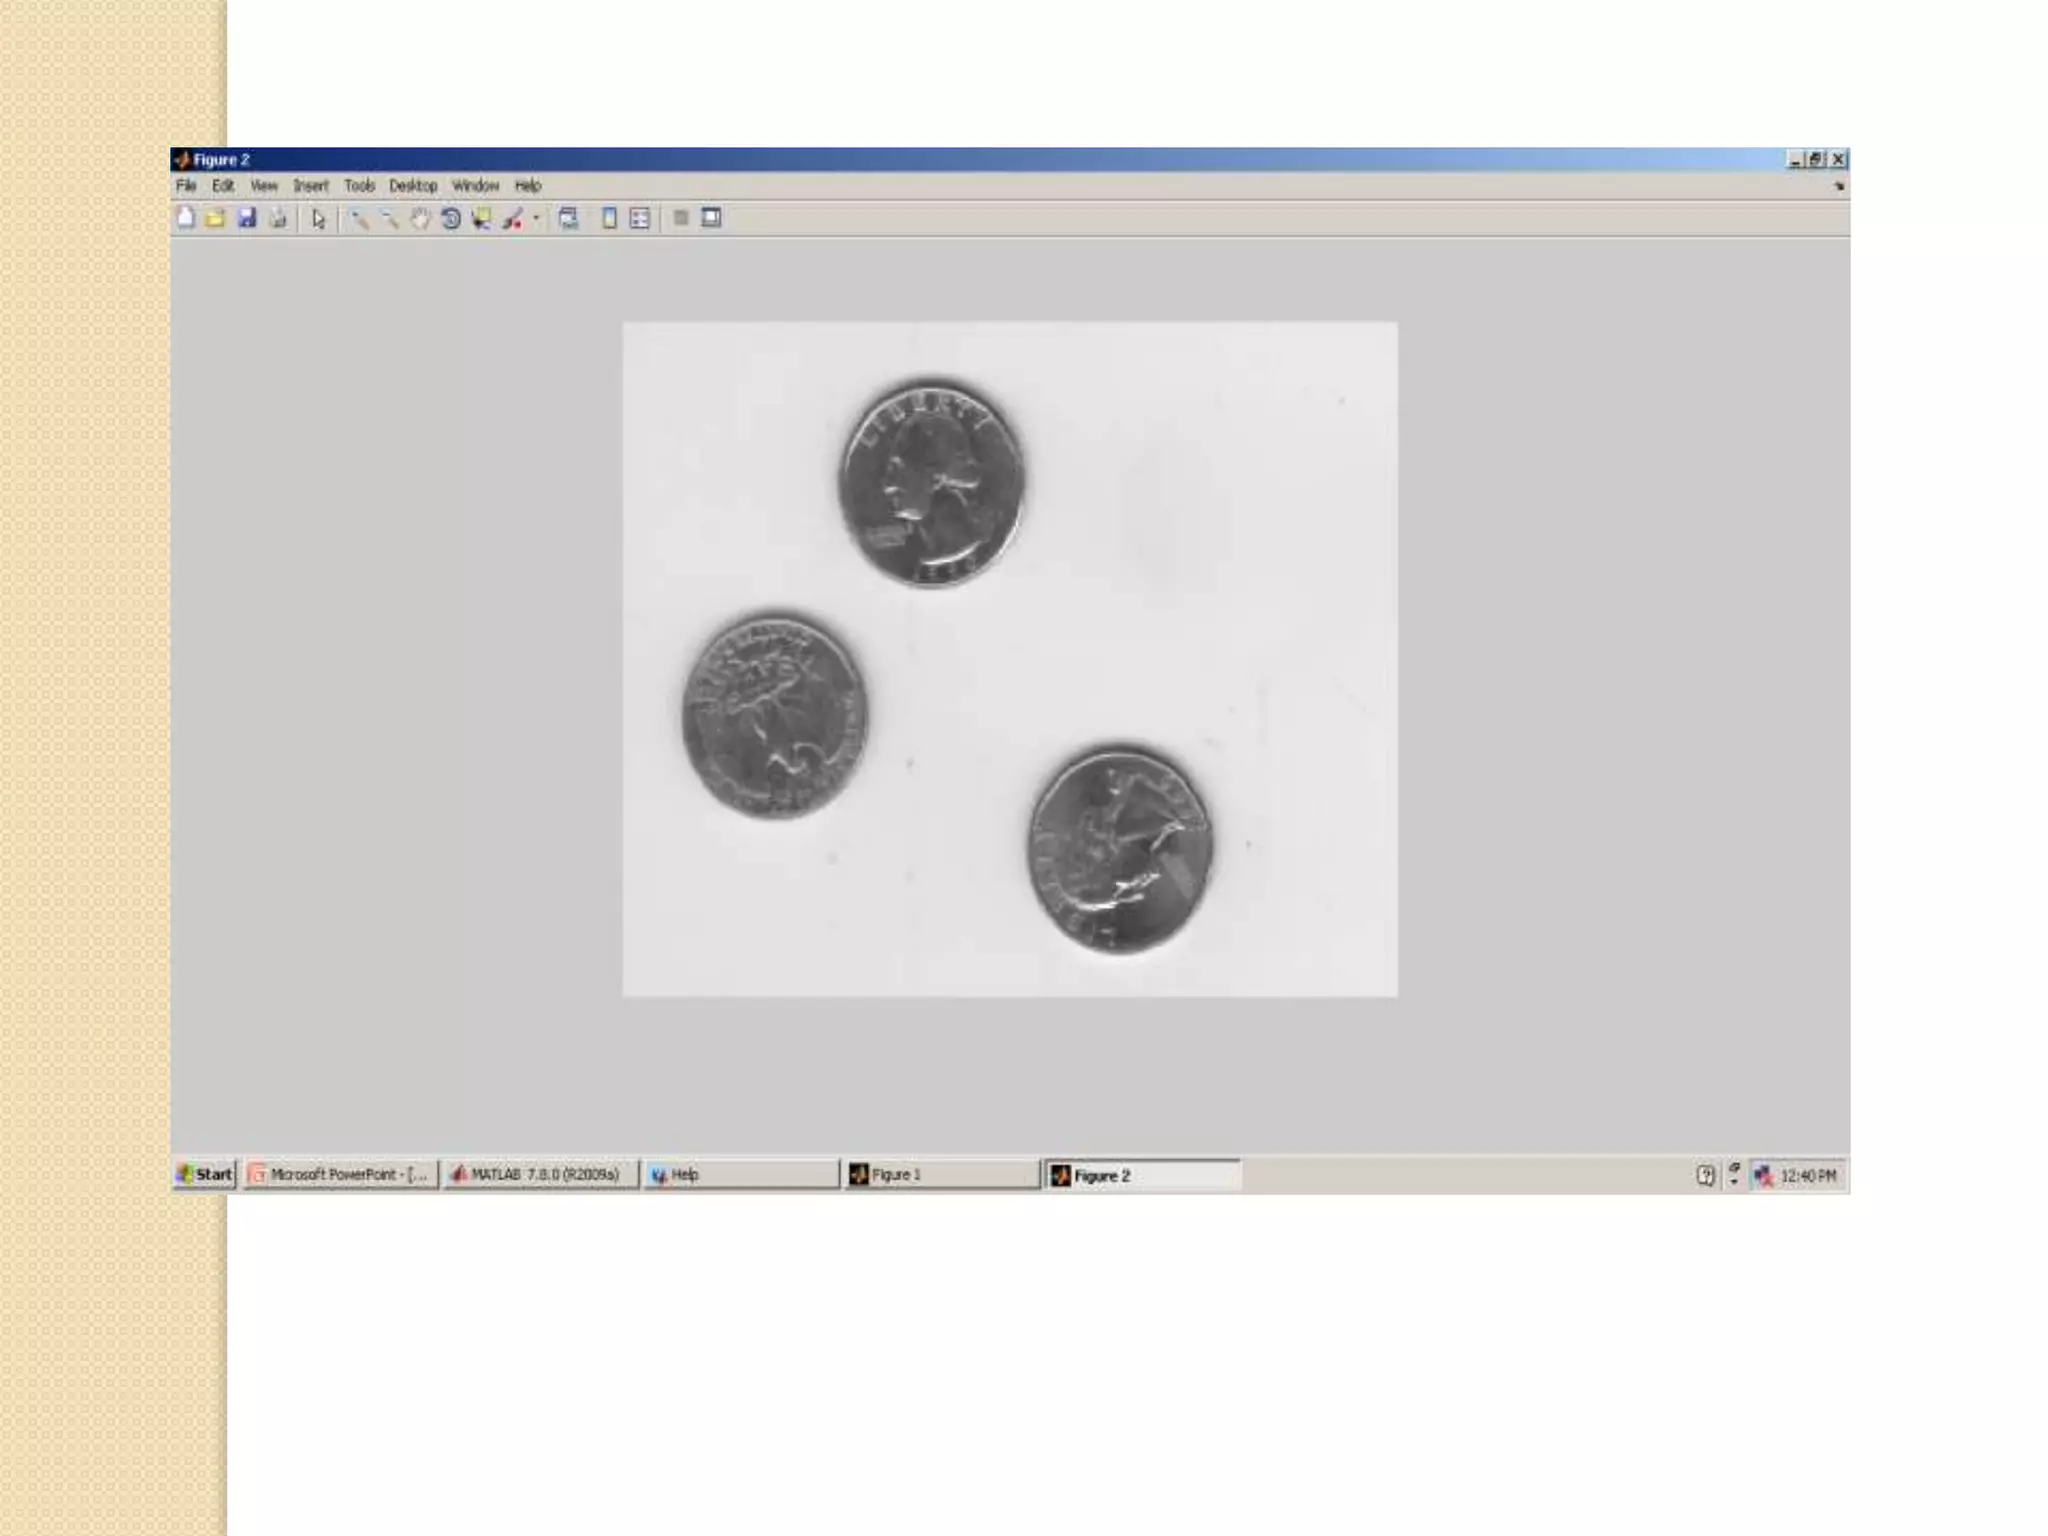The height and width of the screenshot is (1536, 2048).
Task: Save the figure with the floppy icon
Action: pos(247,218)
